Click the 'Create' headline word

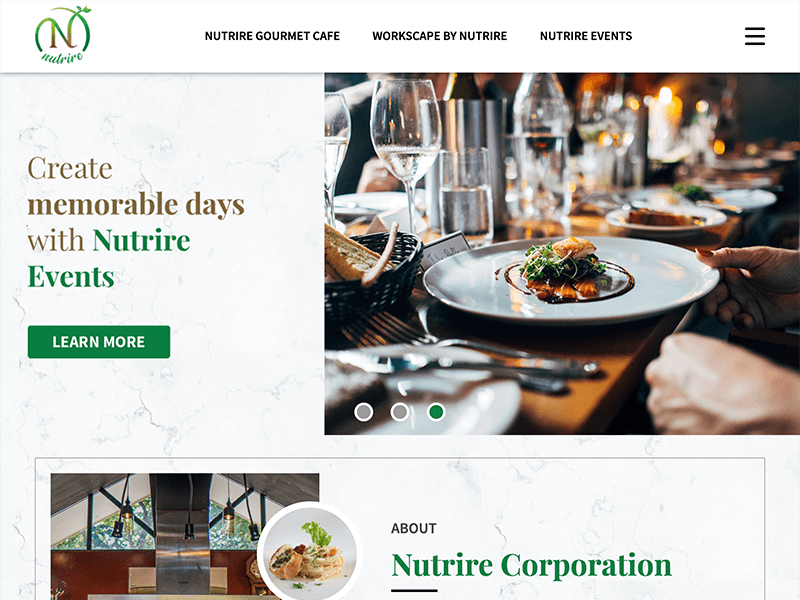pyautogui.click(x=70, y=168)
